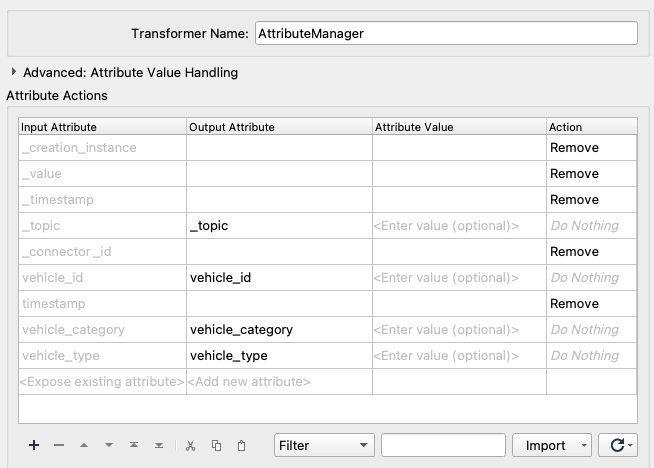
Task: Click Attribute Value cell for vehicle_type
Action: [x=459, y=355]
